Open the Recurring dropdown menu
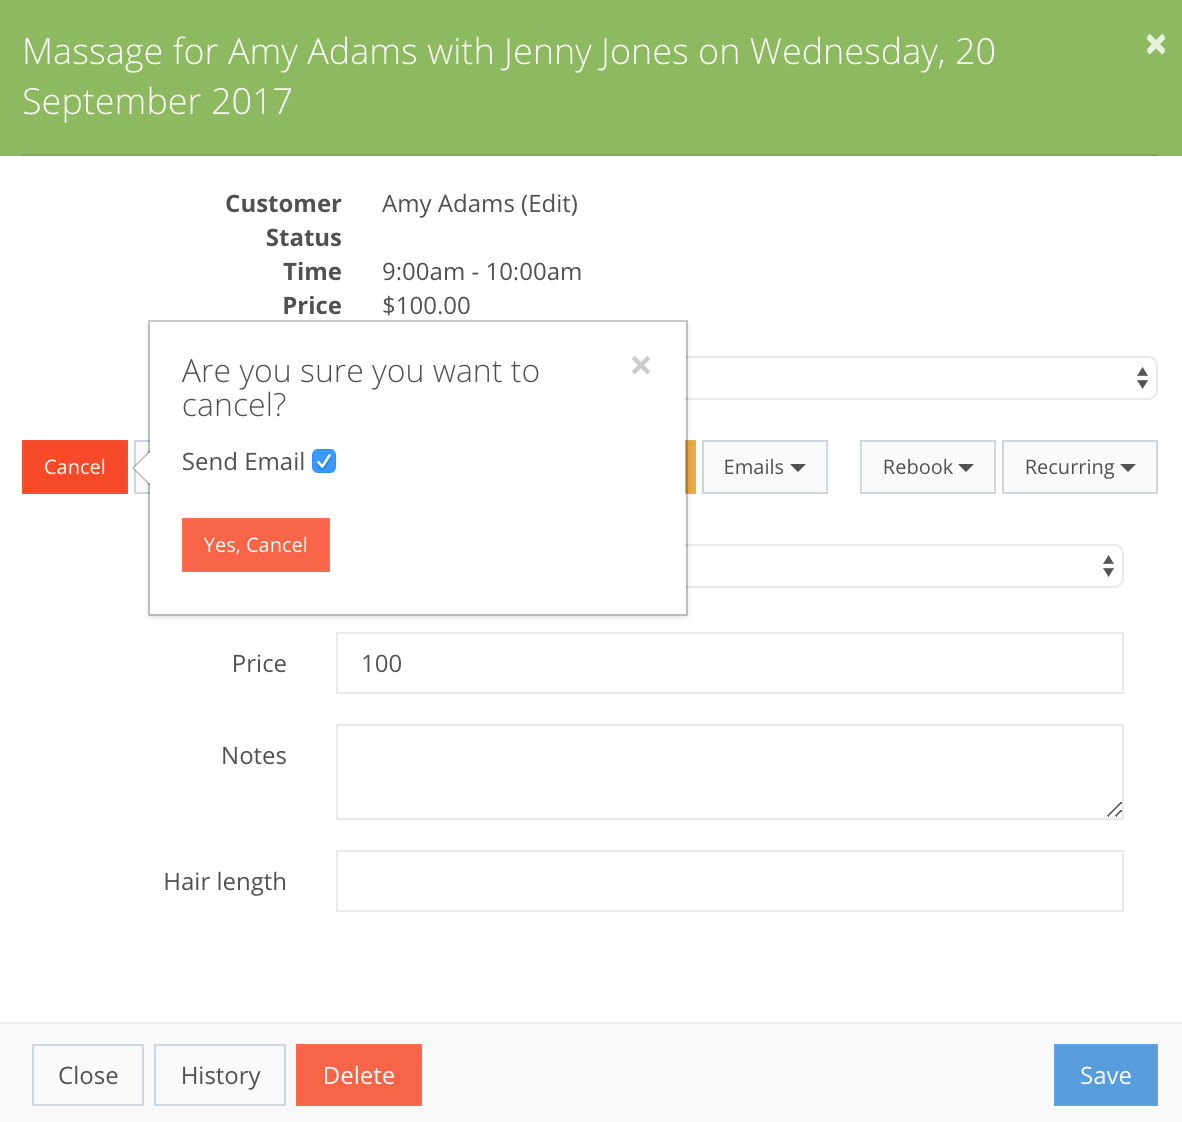 point(1079,467)
